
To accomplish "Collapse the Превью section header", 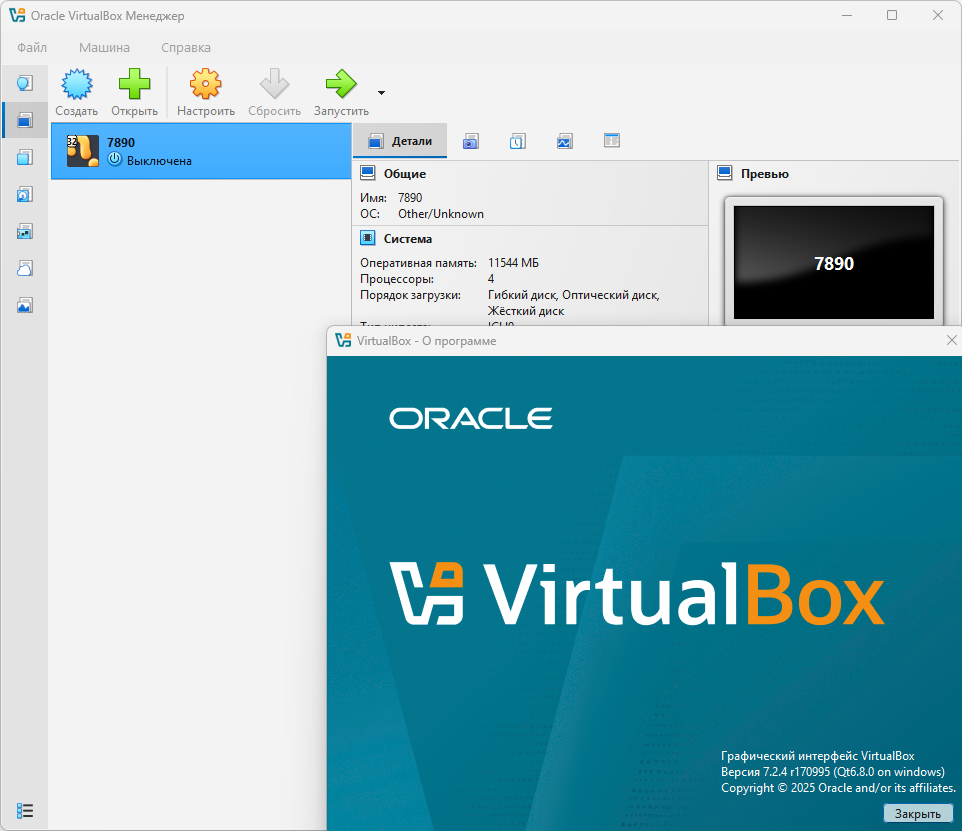I will [x=764, y=174].
